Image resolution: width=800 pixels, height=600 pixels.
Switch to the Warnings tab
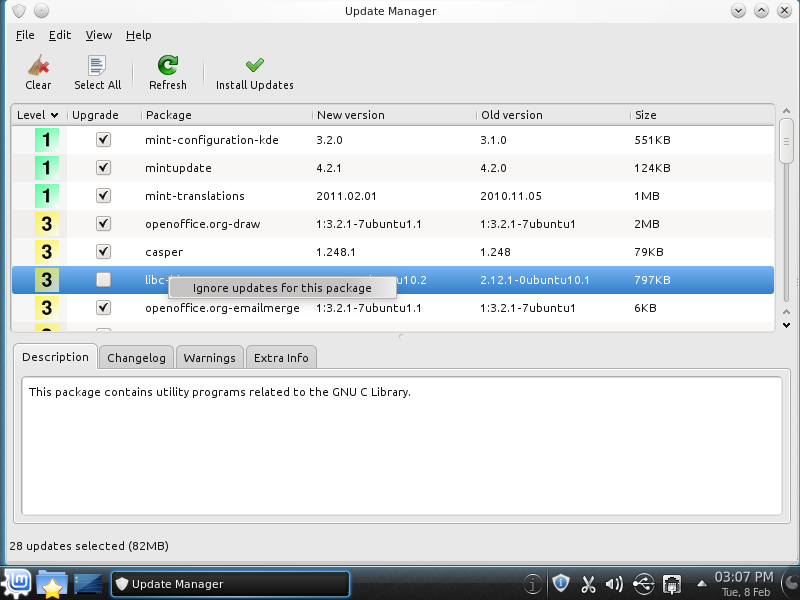(210, 358)
